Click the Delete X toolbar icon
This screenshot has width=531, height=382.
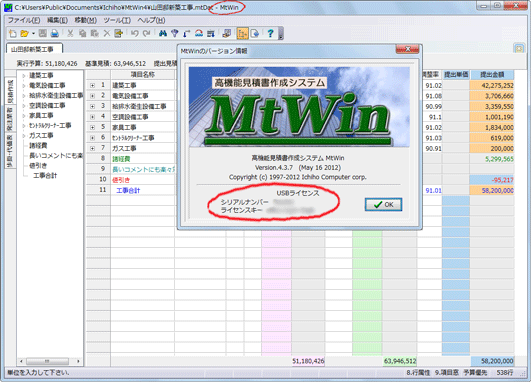107,33
